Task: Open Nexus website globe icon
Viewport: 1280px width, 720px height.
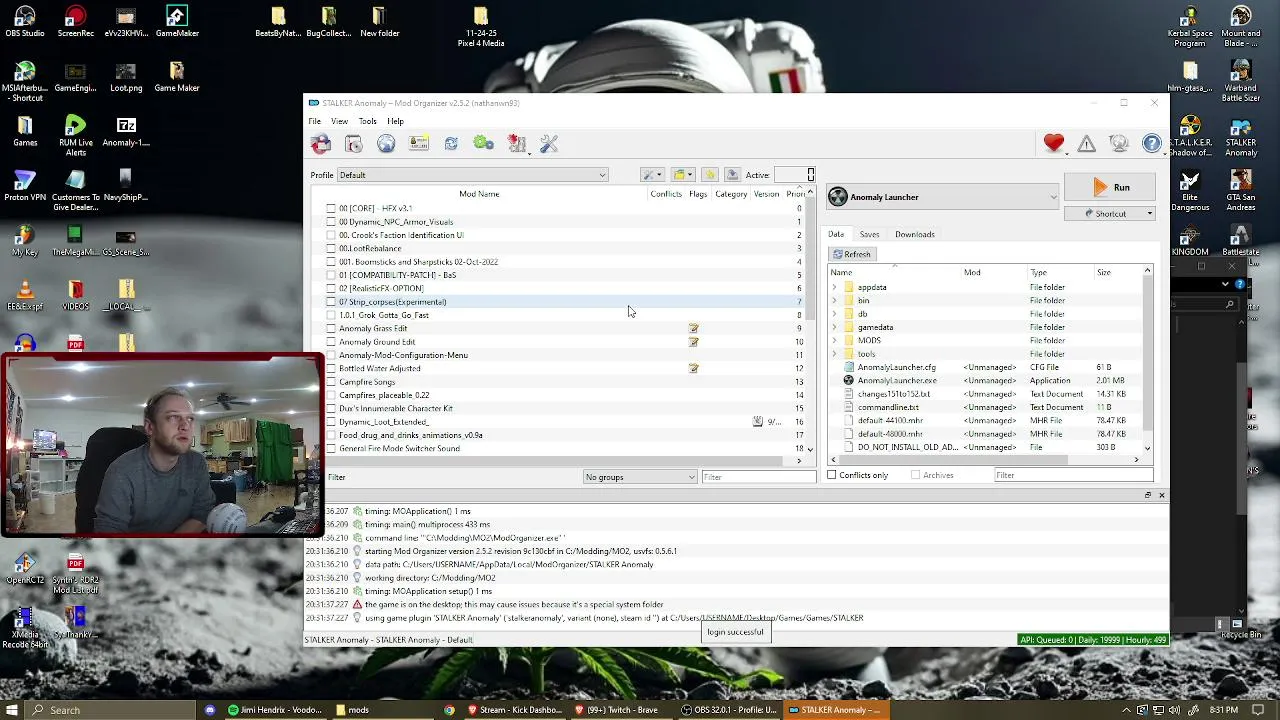Action: (x=386, y=144)
